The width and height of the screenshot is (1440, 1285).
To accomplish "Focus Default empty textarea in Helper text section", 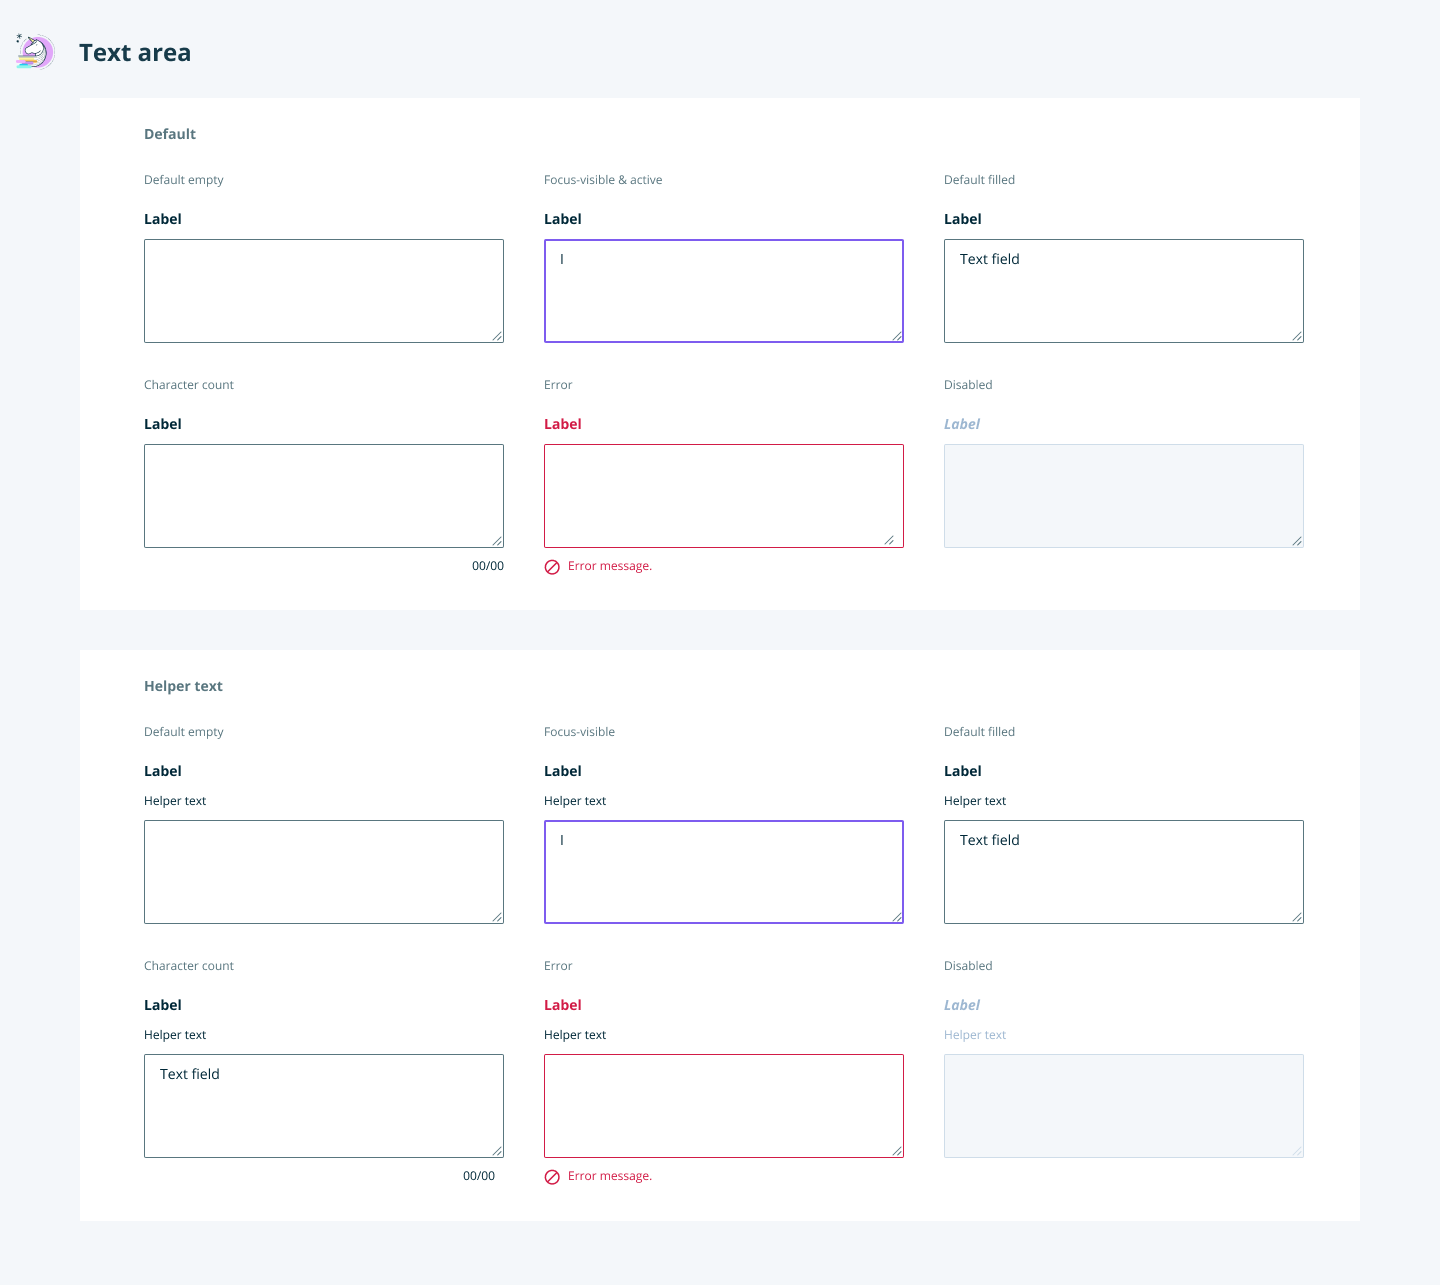I will 324,872.
